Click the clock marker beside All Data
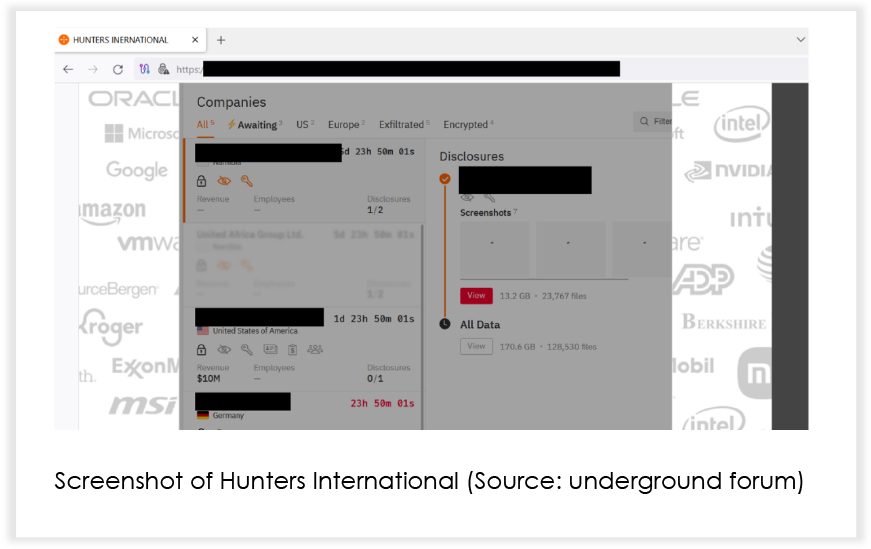Viewport: 871px width, 549px height. click(445, 324)
